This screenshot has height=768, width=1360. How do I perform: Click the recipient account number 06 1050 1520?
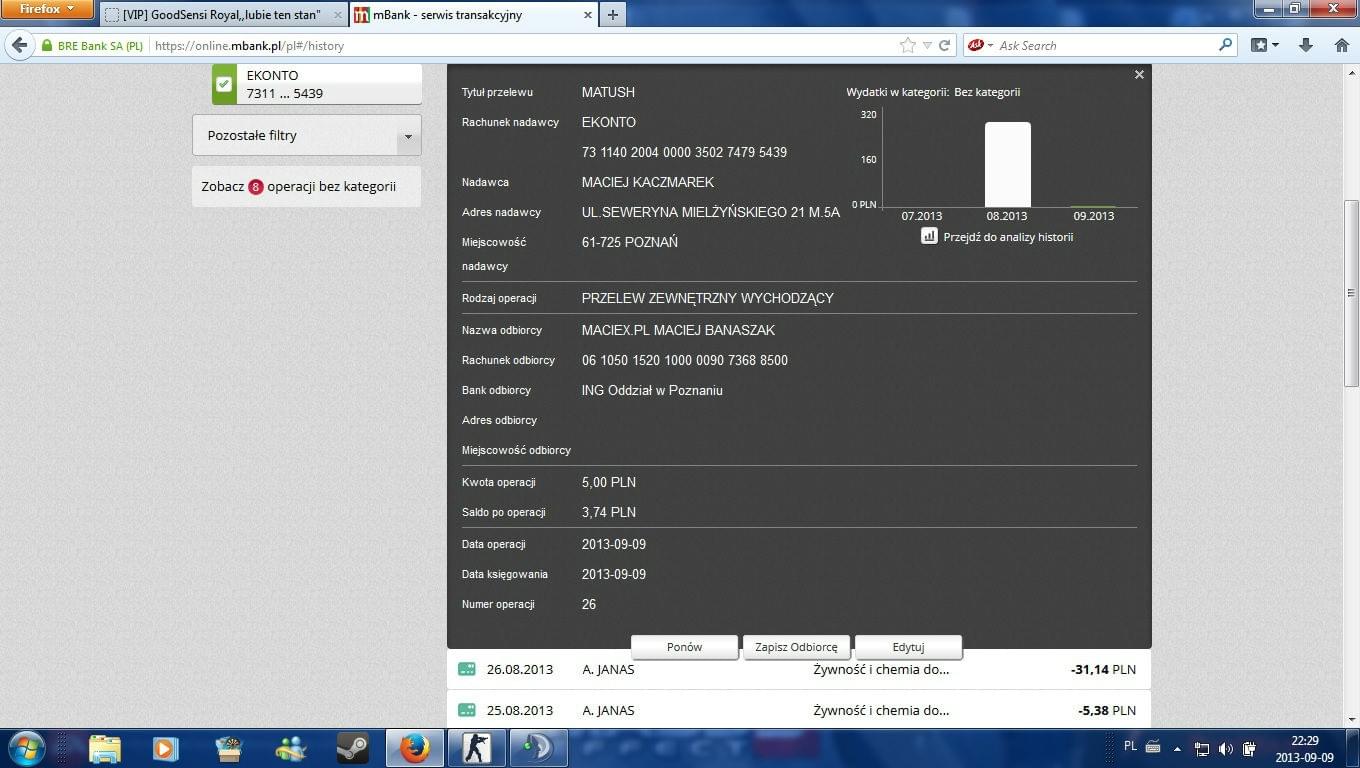pyautogui.click(x=685, y=360)
